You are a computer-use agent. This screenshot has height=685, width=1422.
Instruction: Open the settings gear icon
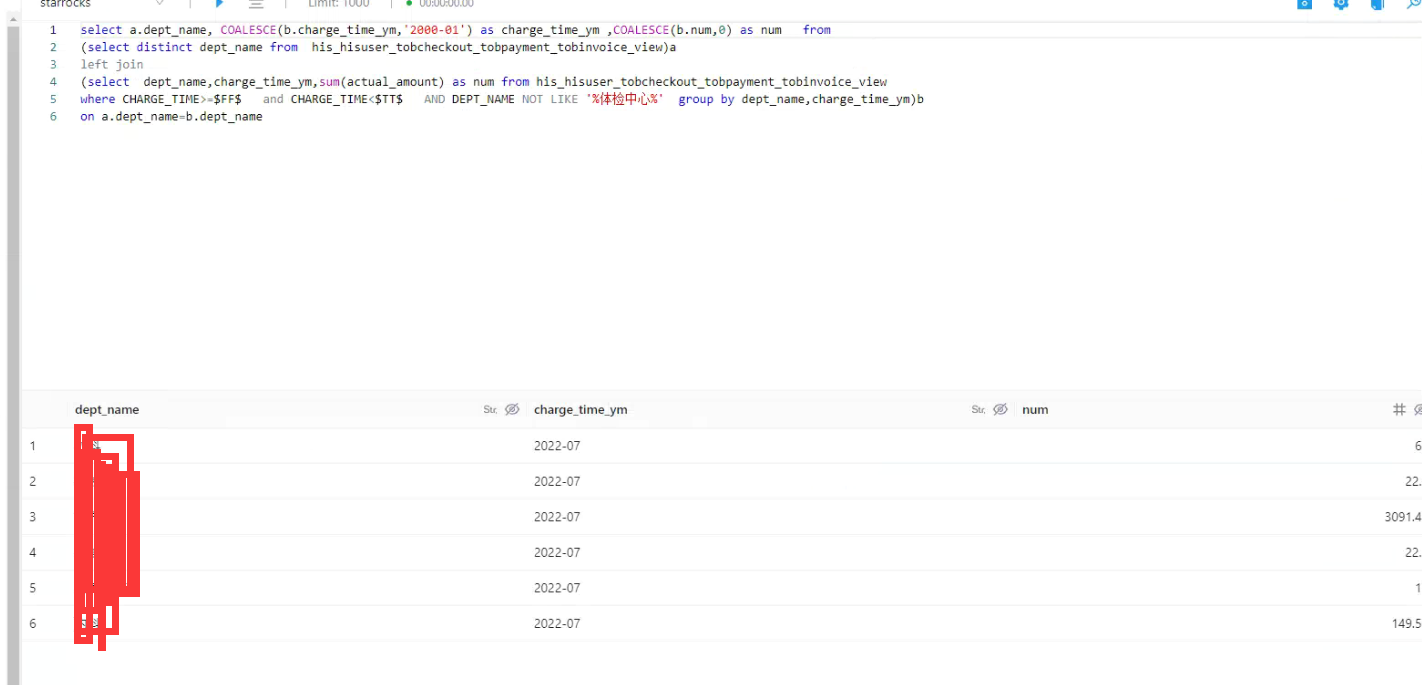[x=1340, y=5]
